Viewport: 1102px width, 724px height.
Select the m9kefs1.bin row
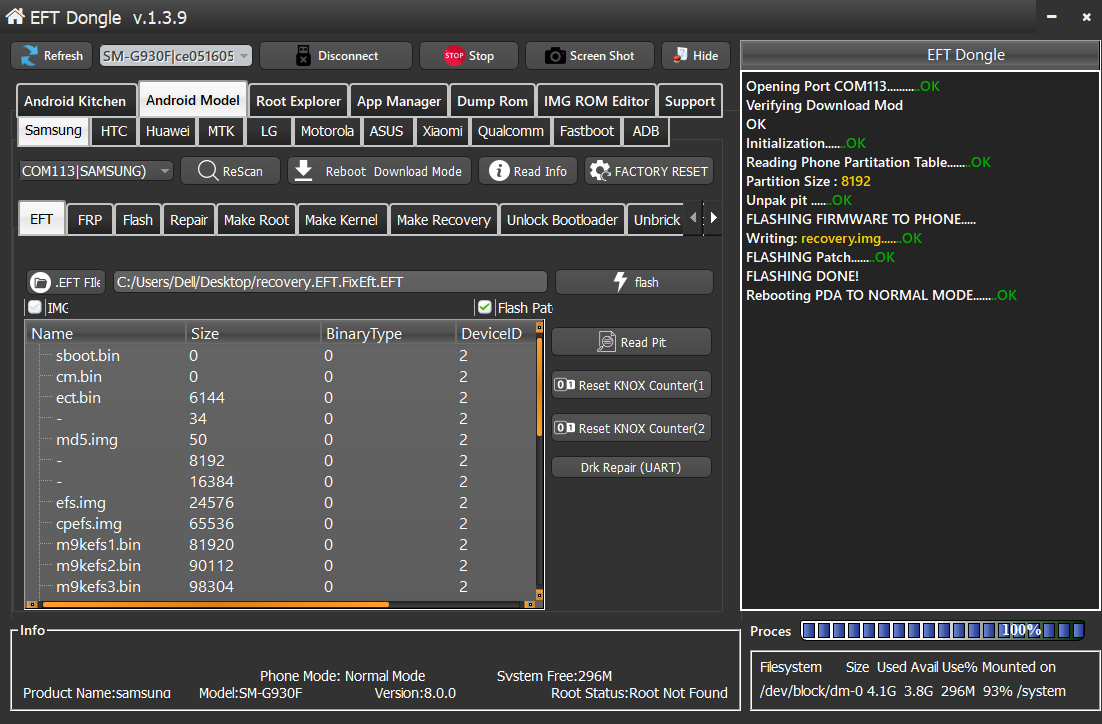281,545
